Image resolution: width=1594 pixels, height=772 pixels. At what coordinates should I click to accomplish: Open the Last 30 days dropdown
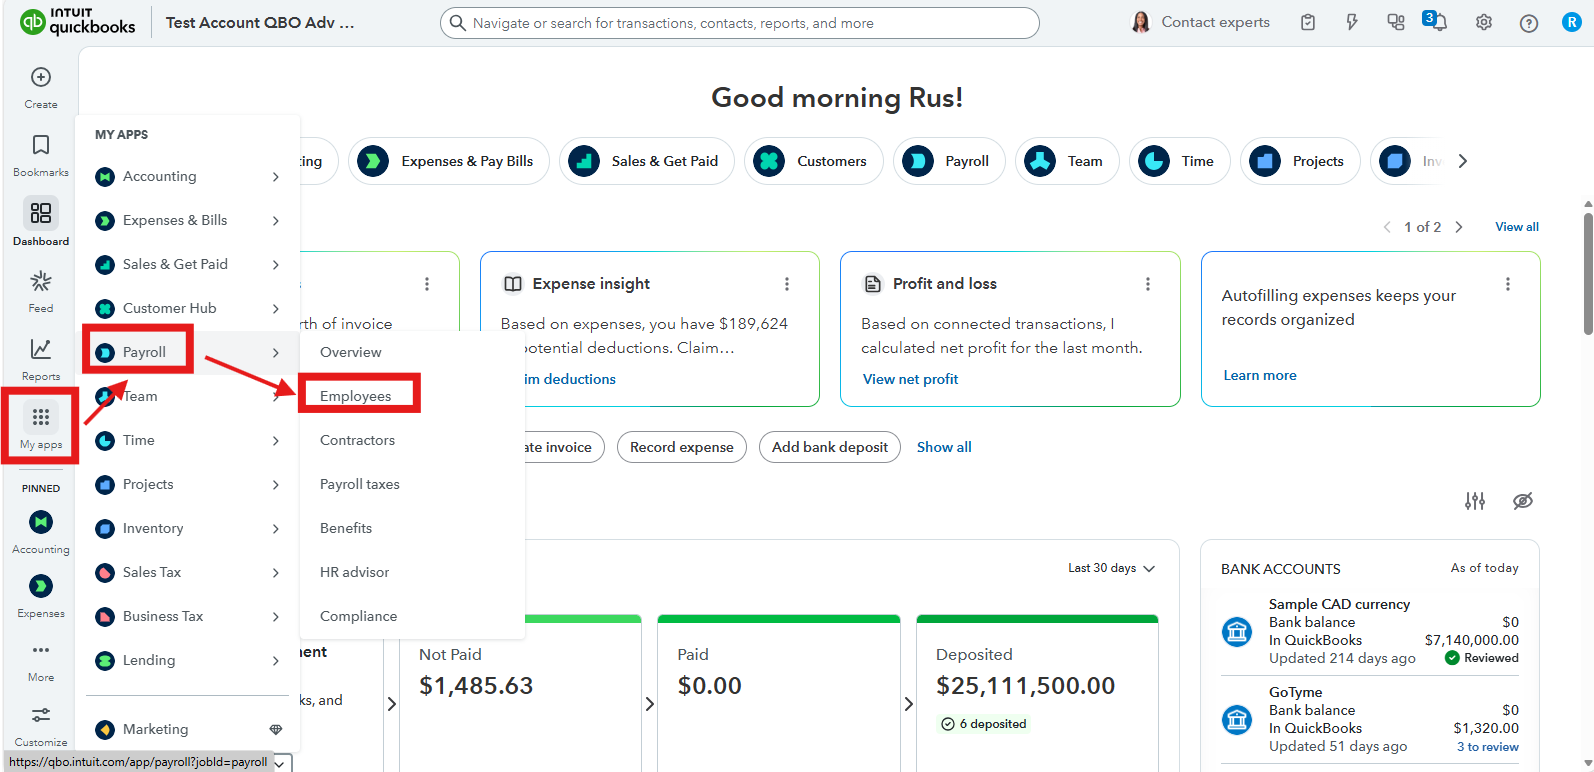click(1111, 568)
